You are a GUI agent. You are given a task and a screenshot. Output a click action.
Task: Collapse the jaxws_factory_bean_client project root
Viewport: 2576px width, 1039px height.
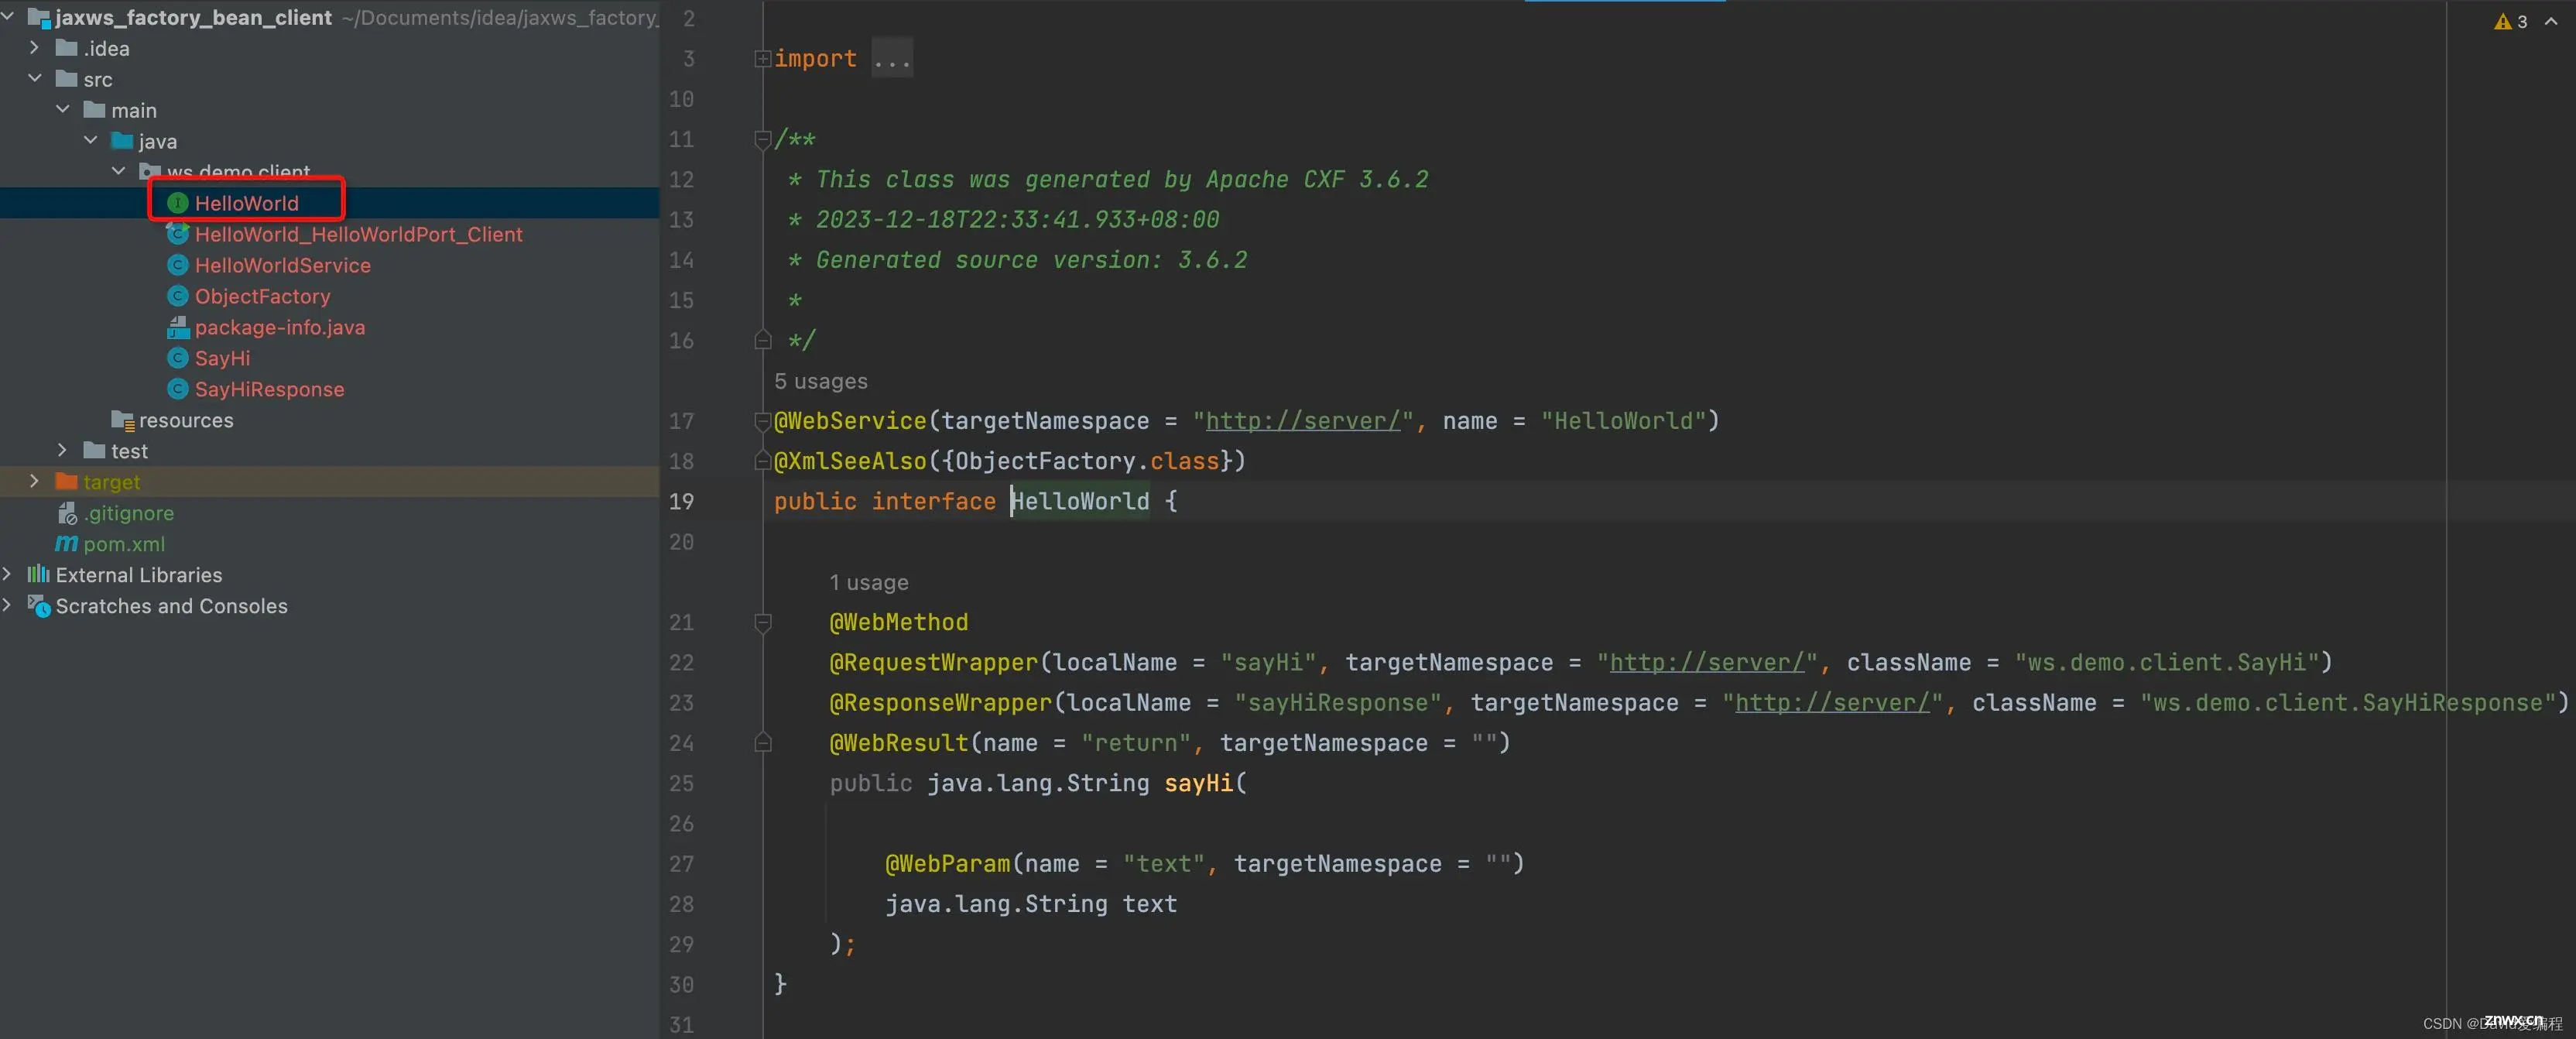(8, 17)
